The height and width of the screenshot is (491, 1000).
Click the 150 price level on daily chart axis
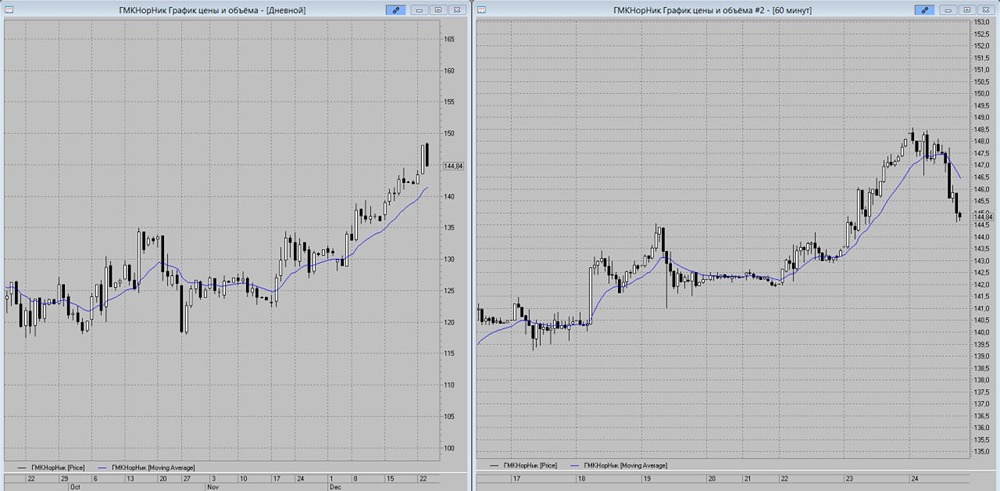[449, 134]
